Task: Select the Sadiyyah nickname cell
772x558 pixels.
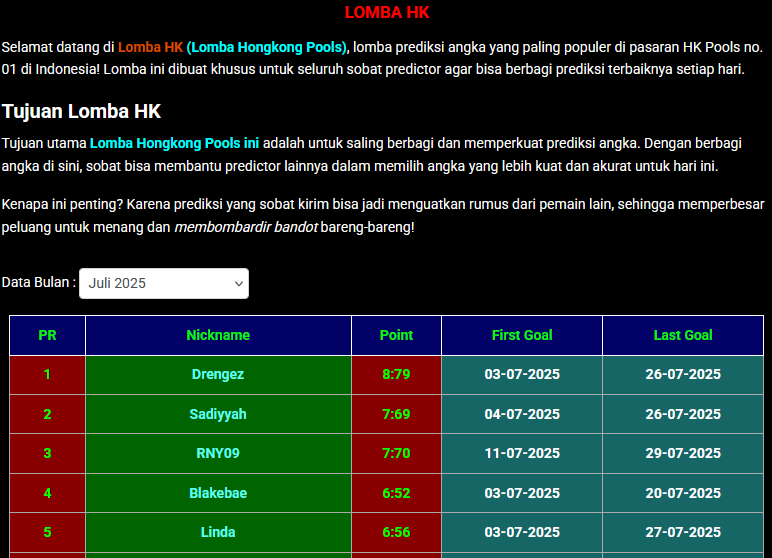Action: point(218,414)
